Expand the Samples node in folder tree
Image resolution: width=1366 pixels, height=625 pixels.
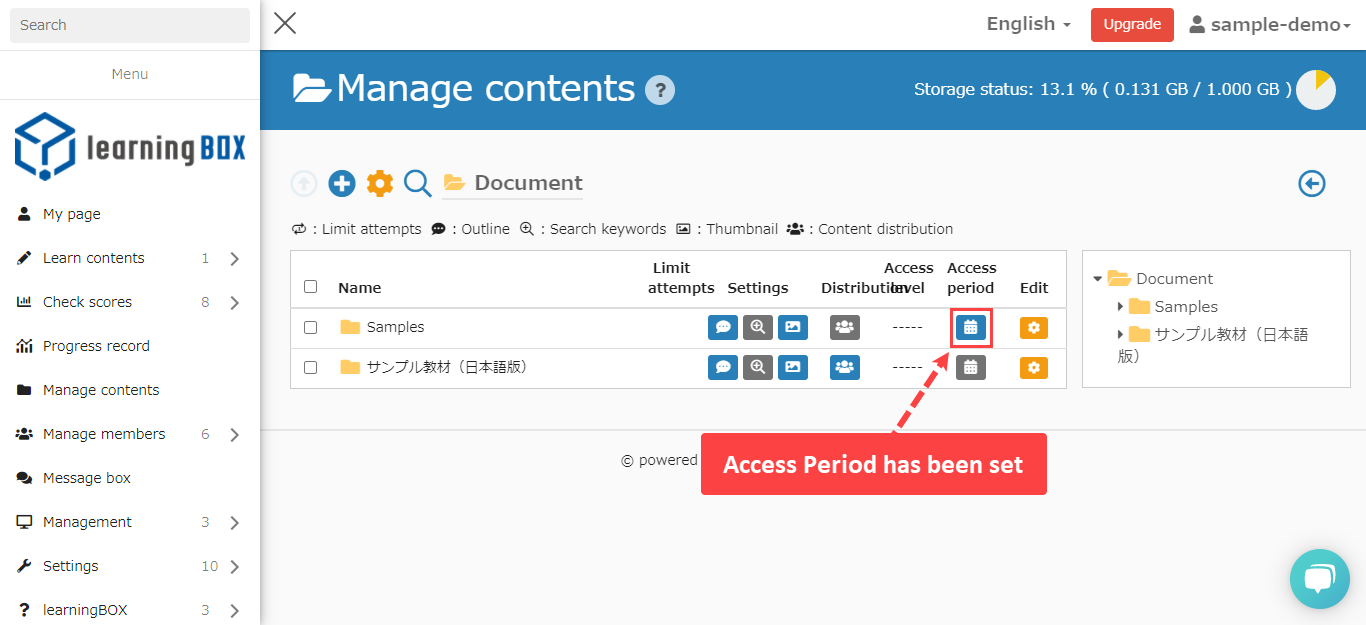click(x=1120, y=307)
